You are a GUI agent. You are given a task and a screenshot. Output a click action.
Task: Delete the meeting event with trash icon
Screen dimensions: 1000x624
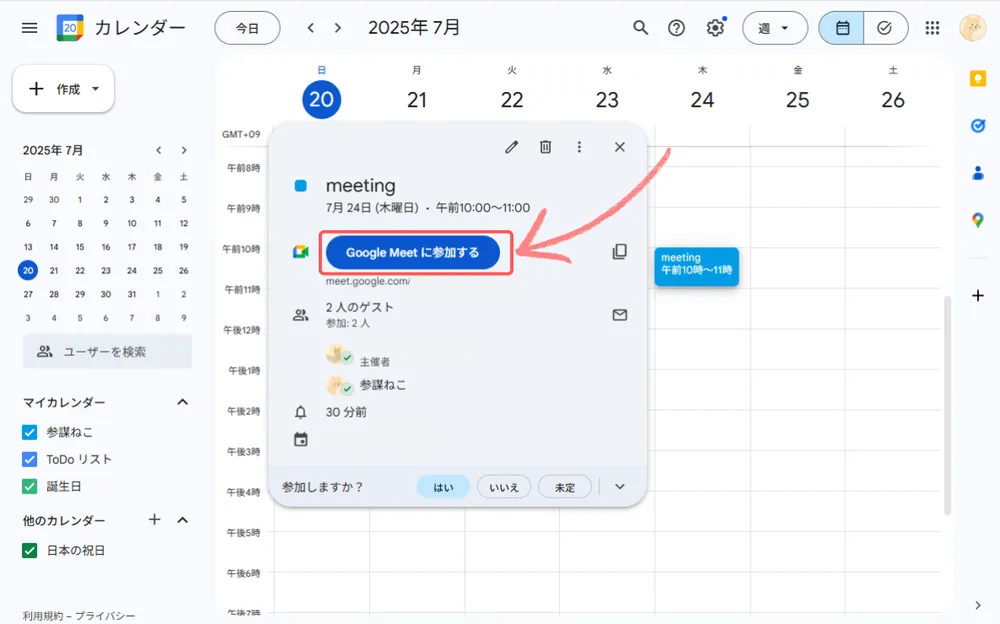(545, 147)
